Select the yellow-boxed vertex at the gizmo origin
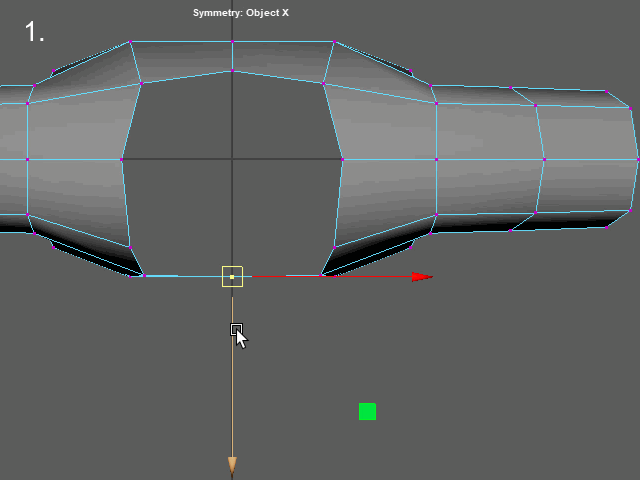The width and height of the screenshot is (640, 480). [232, 277]
